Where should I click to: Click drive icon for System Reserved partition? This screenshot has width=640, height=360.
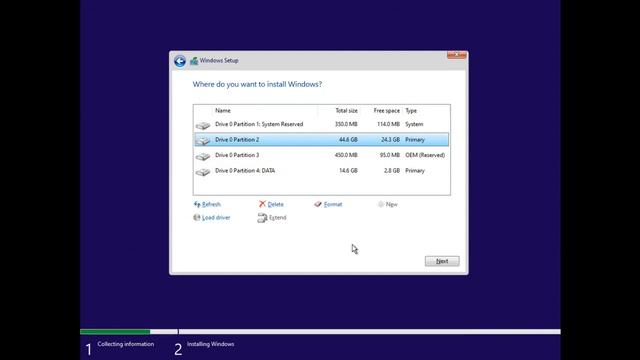(203, 125)
